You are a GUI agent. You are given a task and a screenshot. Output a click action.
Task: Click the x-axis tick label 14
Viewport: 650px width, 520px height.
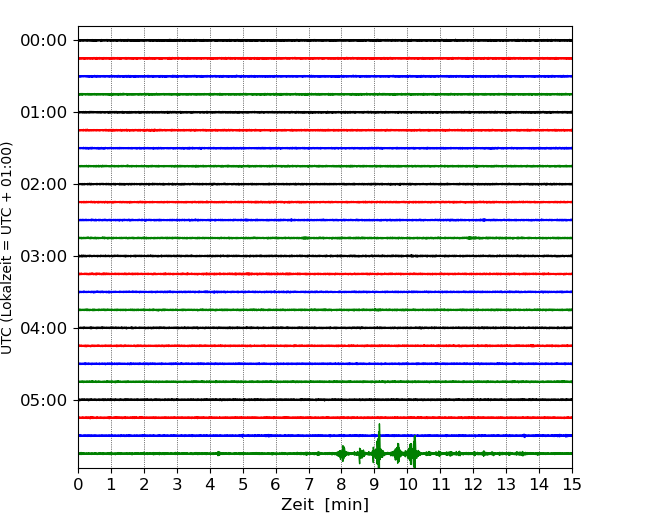pyautogui.click(x=539, y=484)
